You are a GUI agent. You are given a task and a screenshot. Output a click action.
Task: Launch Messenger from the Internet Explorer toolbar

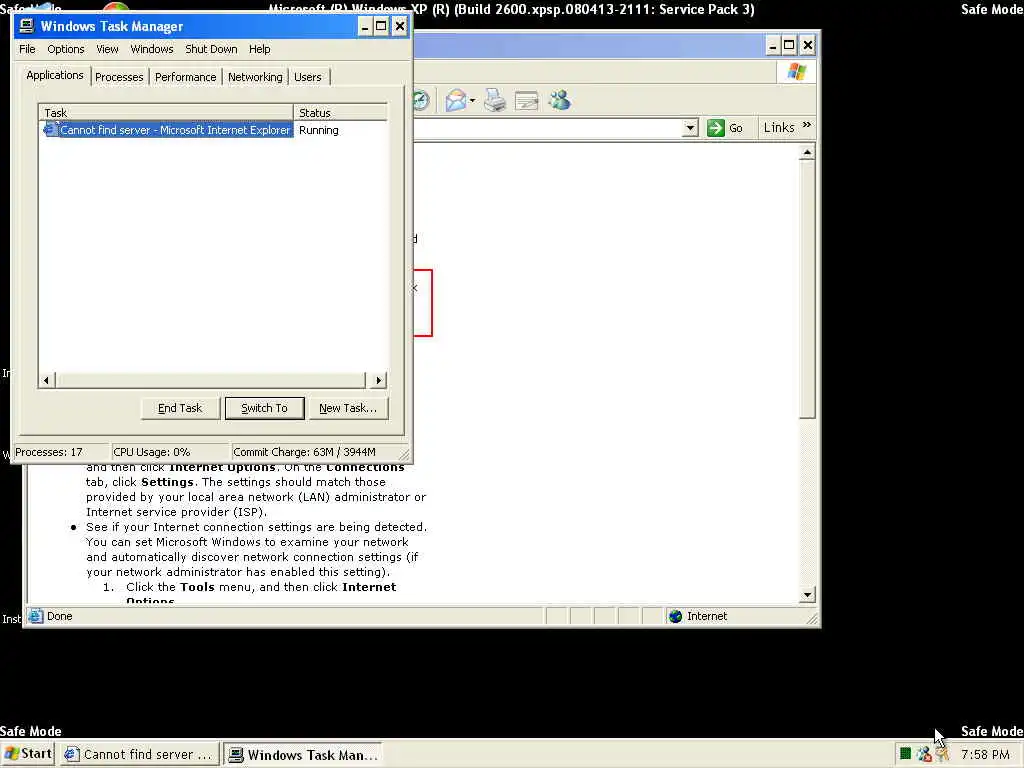[560, 100]
